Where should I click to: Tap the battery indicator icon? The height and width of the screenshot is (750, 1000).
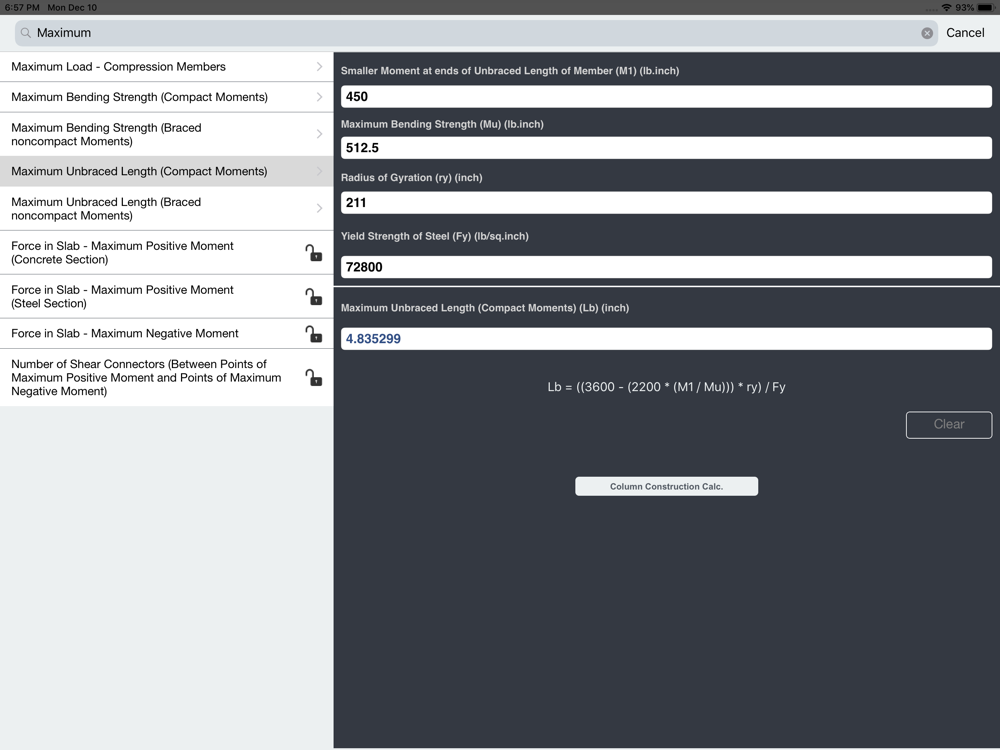point(985,8)
